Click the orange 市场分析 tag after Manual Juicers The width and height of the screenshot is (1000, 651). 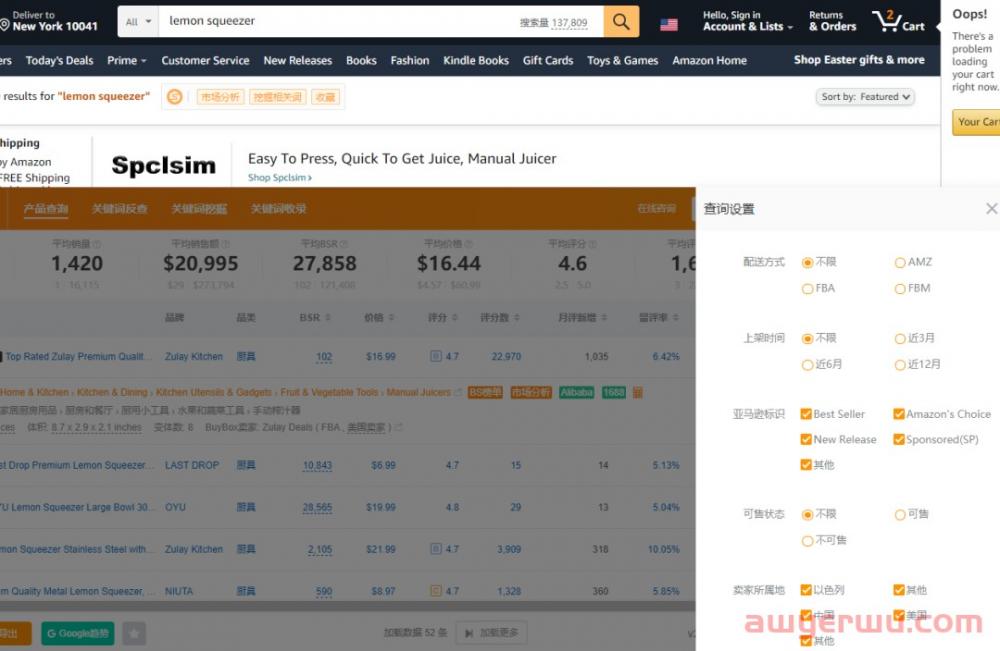[x=531, y=392]
